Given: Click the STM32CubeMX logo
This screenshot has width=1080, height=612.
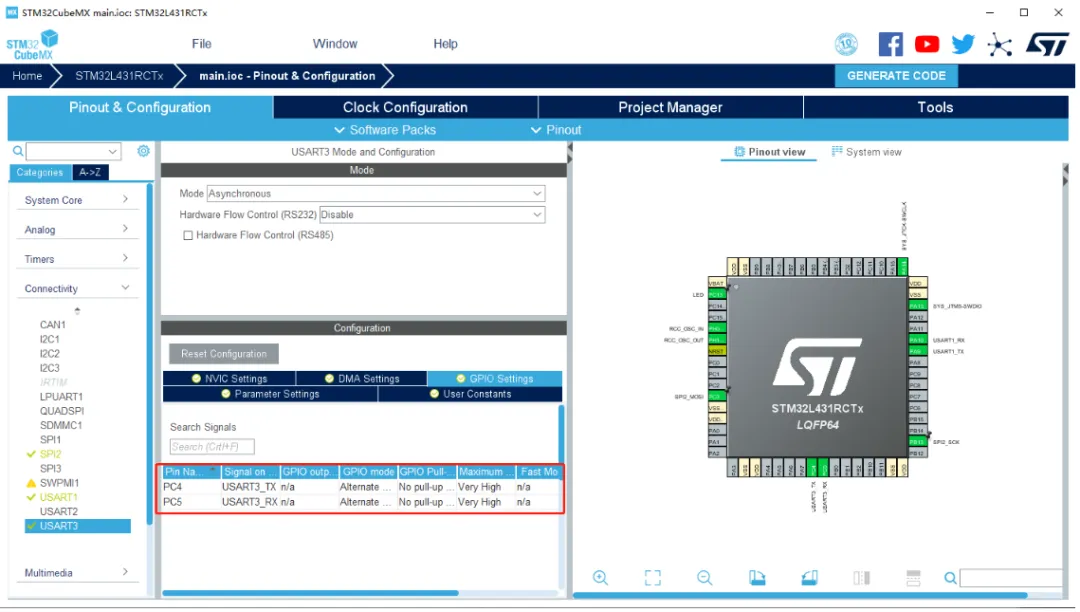Looking at the screenshot, I should pos(32,45).
